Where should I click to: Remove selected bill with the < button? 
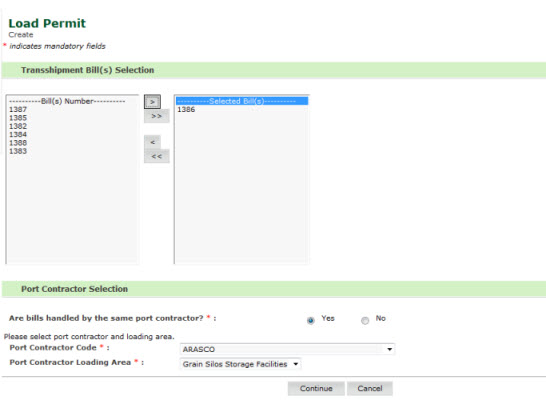(x=153, y=142)
